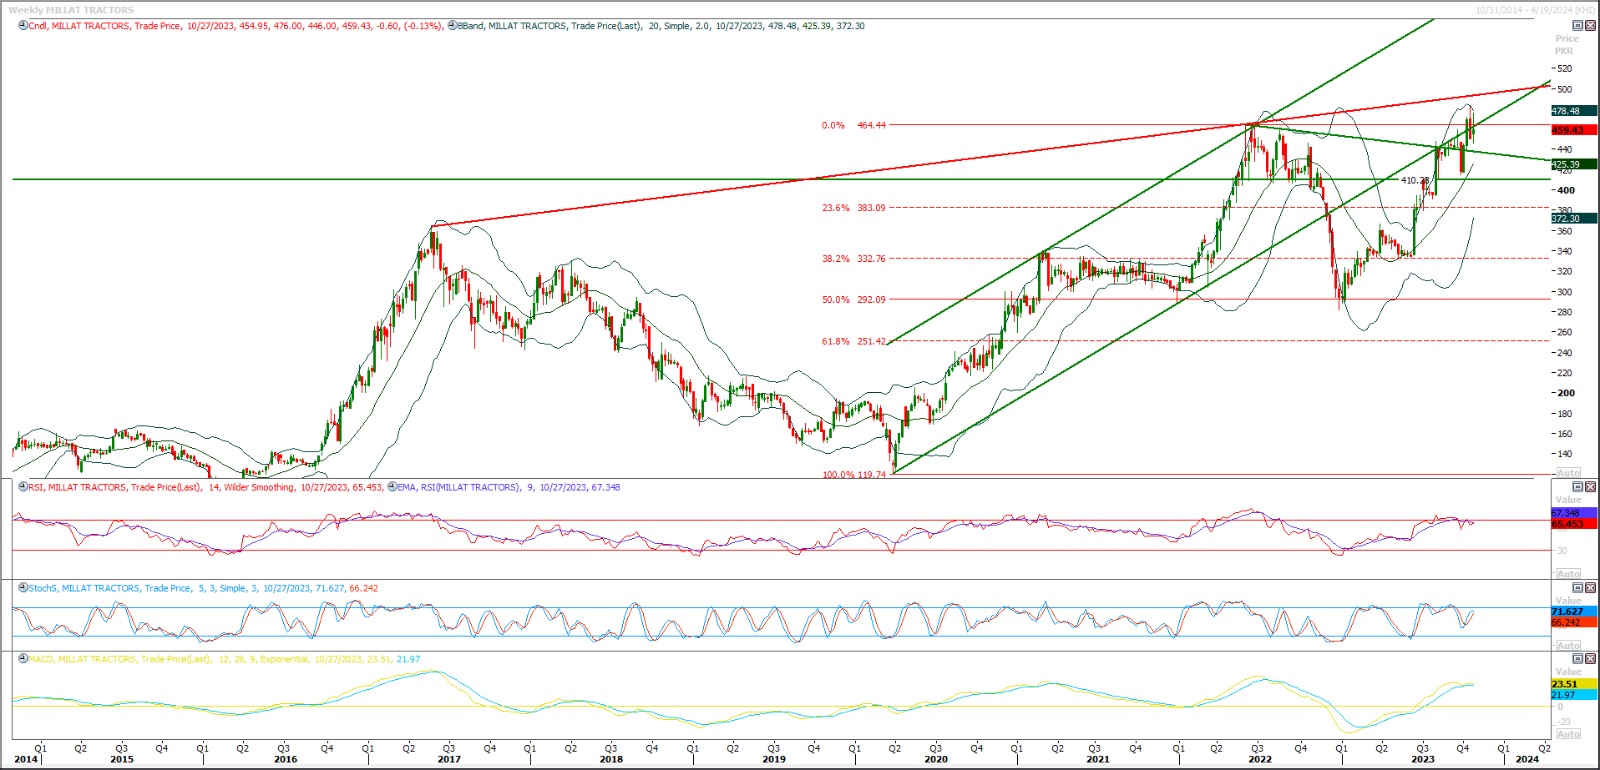The image size is (1600, 770).
Task: Click the icon before the MACD legend label
Action: [22, 659]
